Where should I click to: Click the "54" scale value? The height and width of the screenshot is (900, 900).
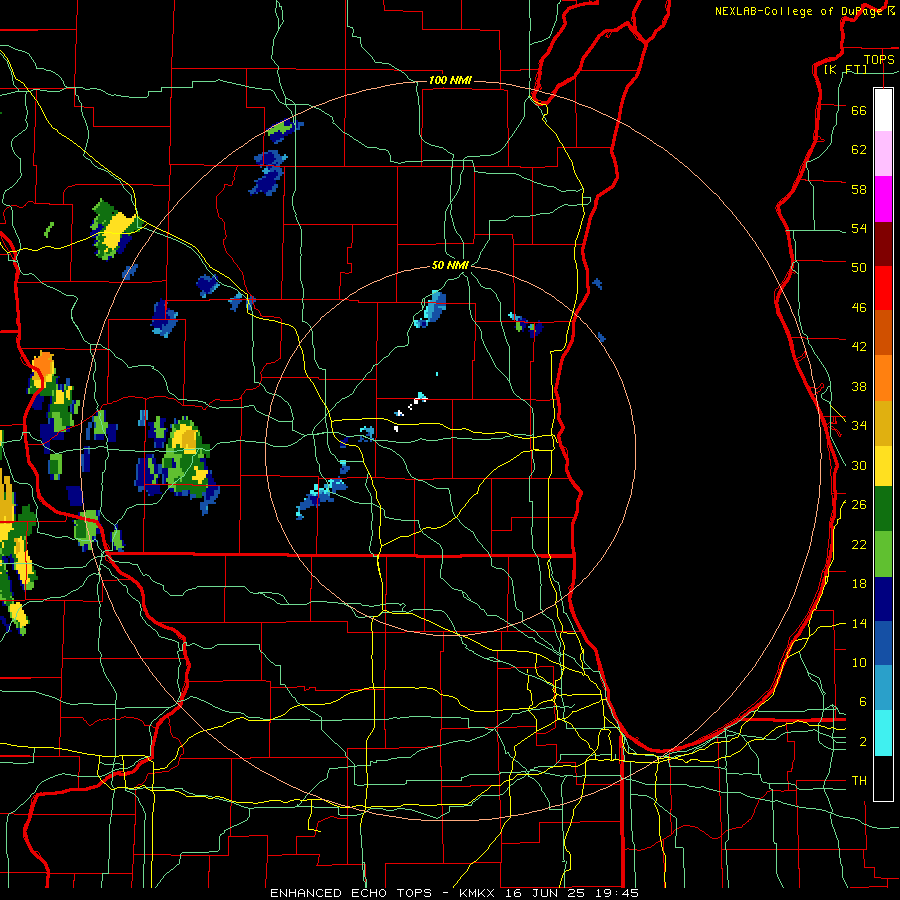coord(859,228)
